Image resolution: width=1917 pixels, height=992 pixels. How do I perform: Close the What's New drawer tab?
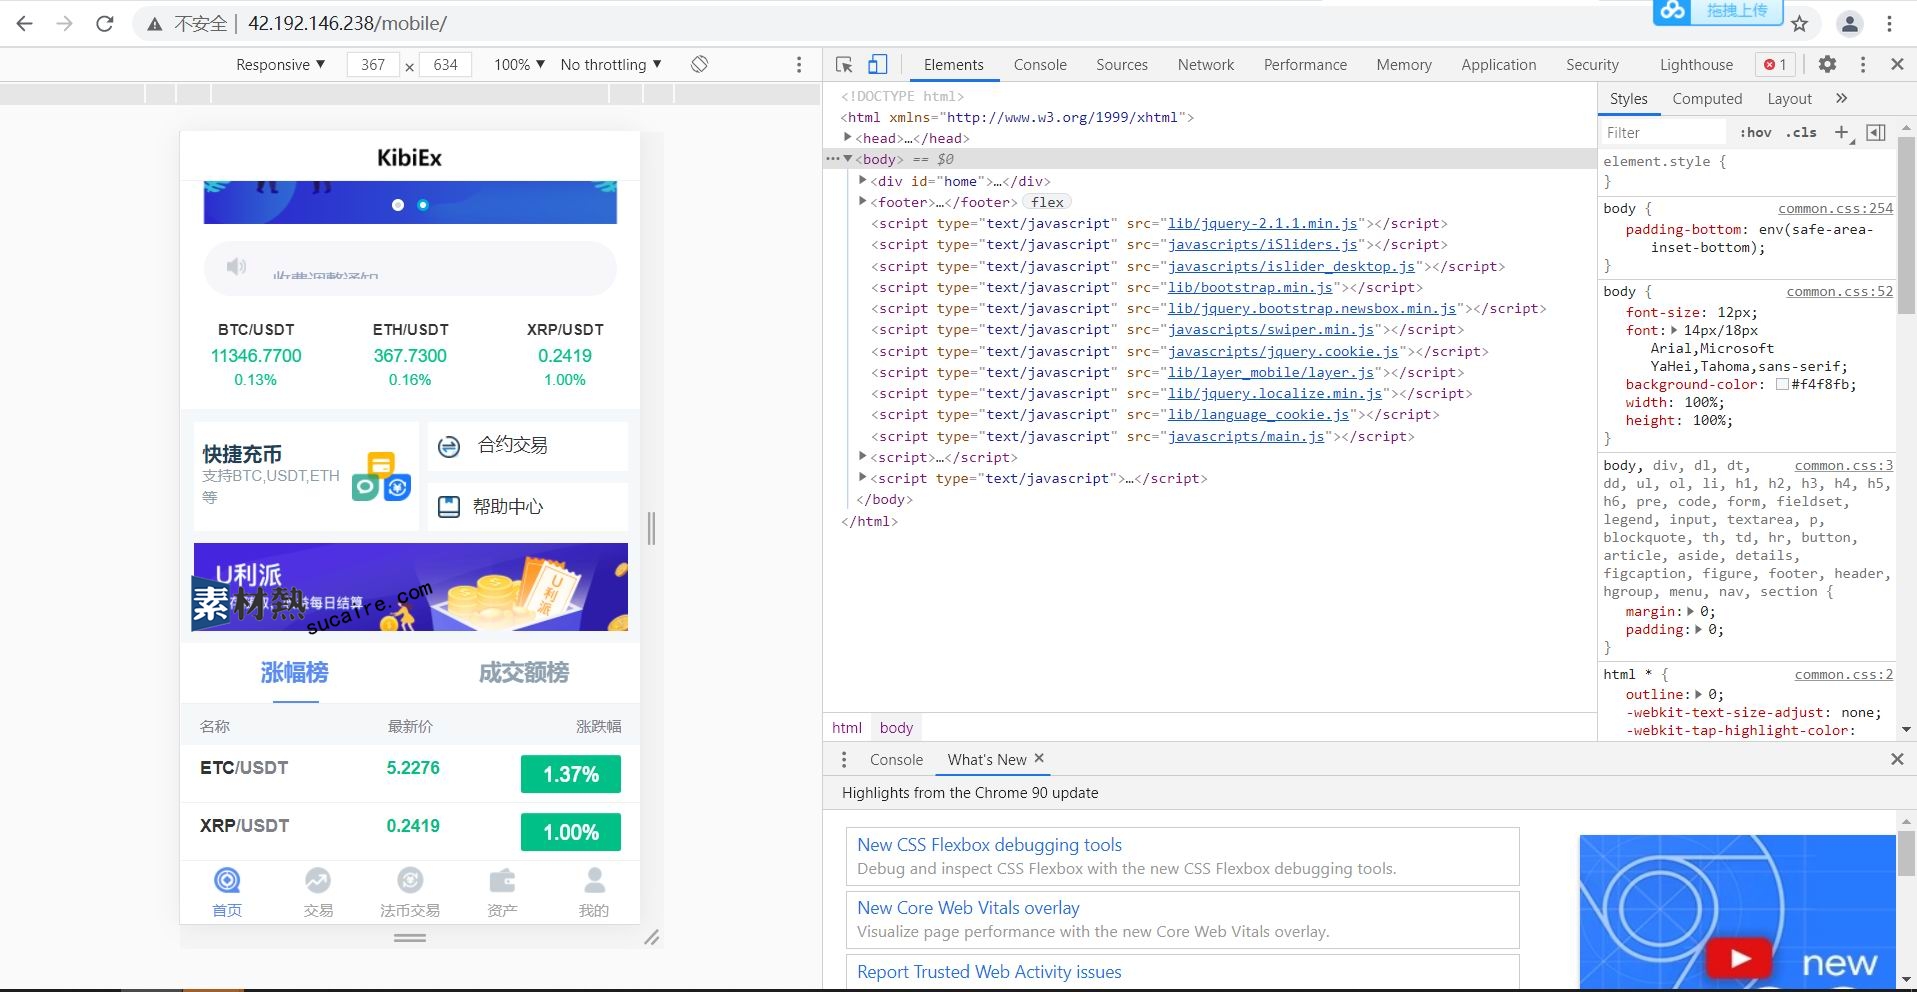coord(1039,758)
